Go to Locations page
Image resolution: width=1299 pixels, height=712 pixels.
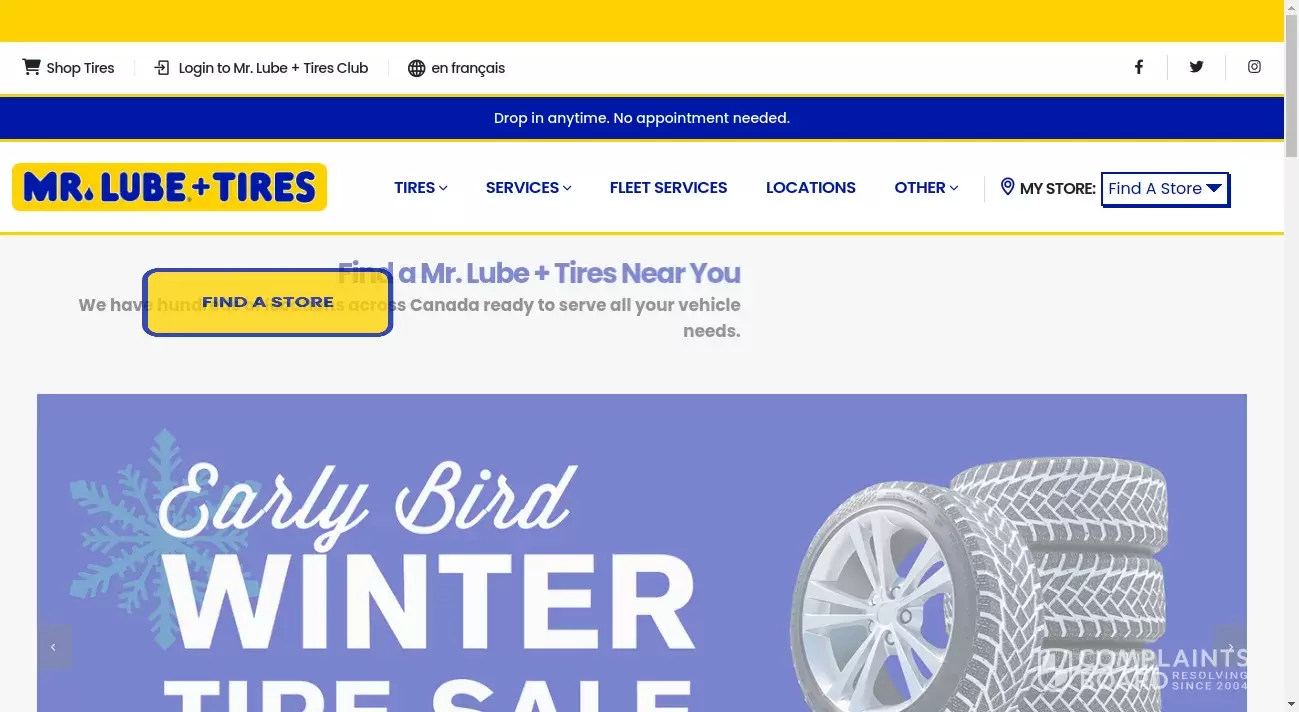pos(811,188)
